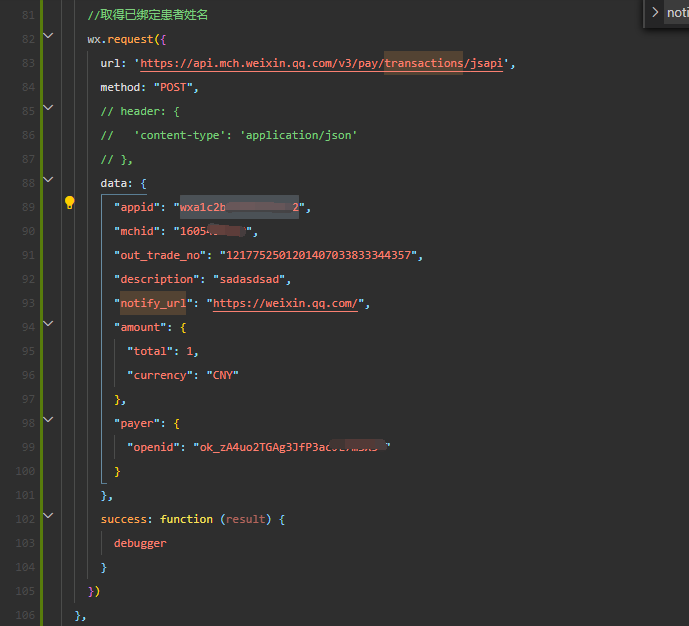This screenshot has height=626, width=689.
Task: Click the "appid" key on line 89
Action: coord(137,207)
